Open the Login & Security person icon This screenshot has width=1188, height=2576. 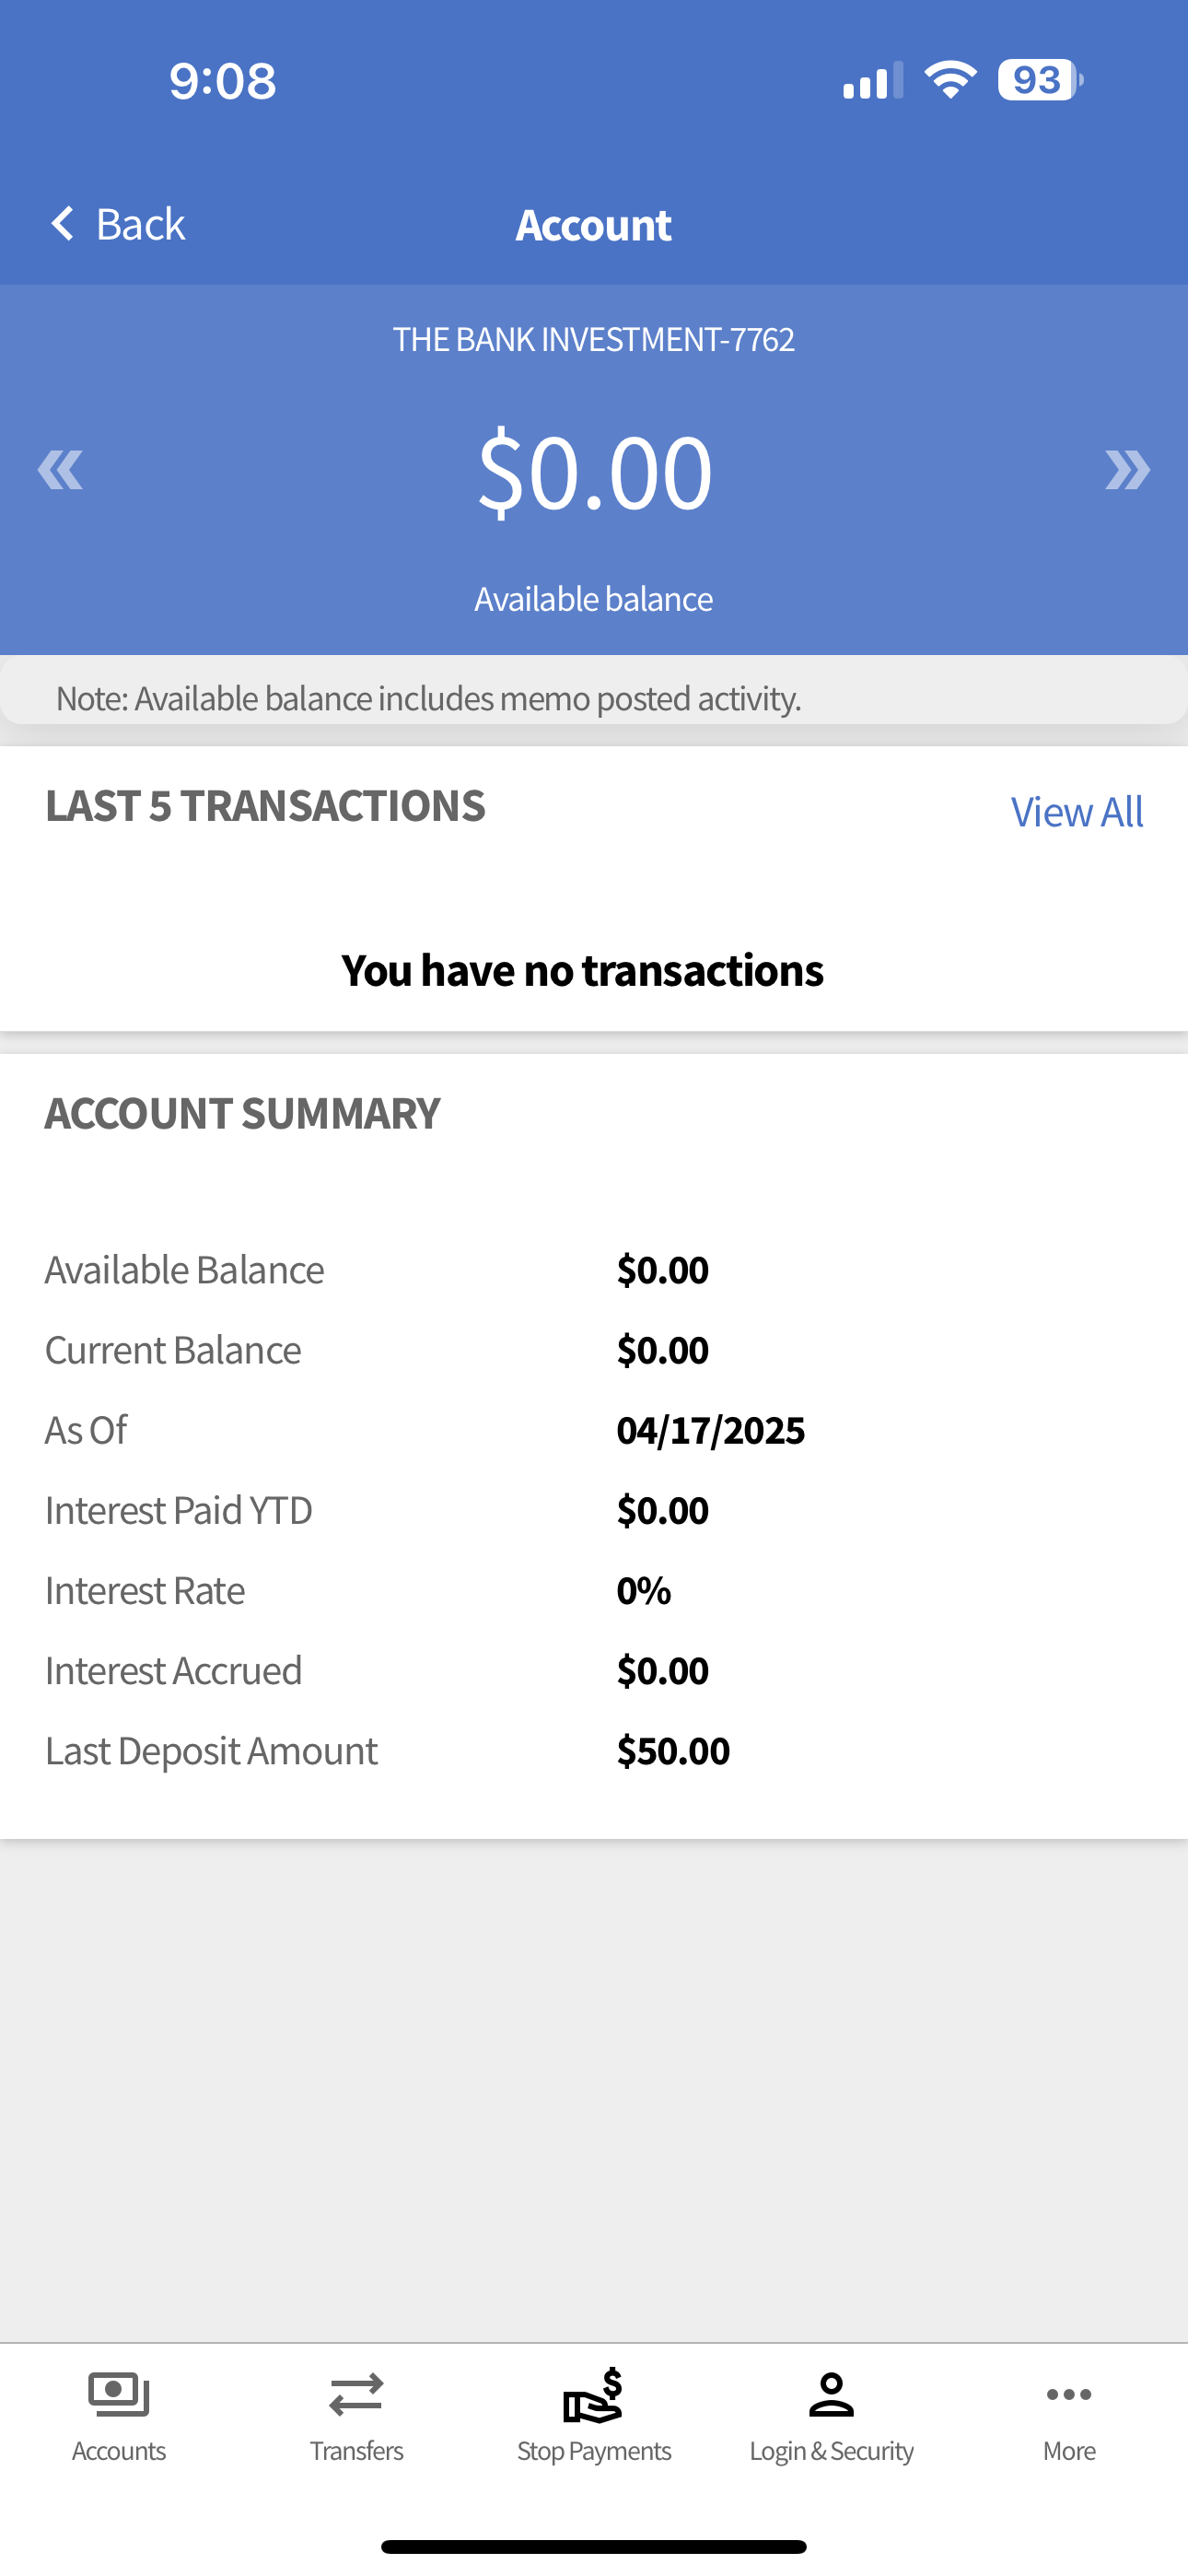tap(831, 2394)
